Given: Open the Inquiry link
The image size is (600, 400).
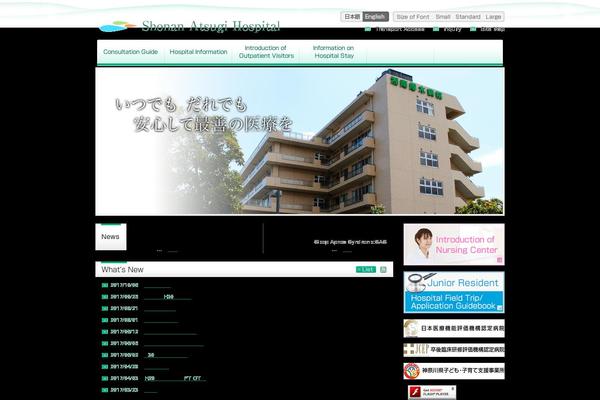Looking at the screenshot, I should (x=447, y=29).
